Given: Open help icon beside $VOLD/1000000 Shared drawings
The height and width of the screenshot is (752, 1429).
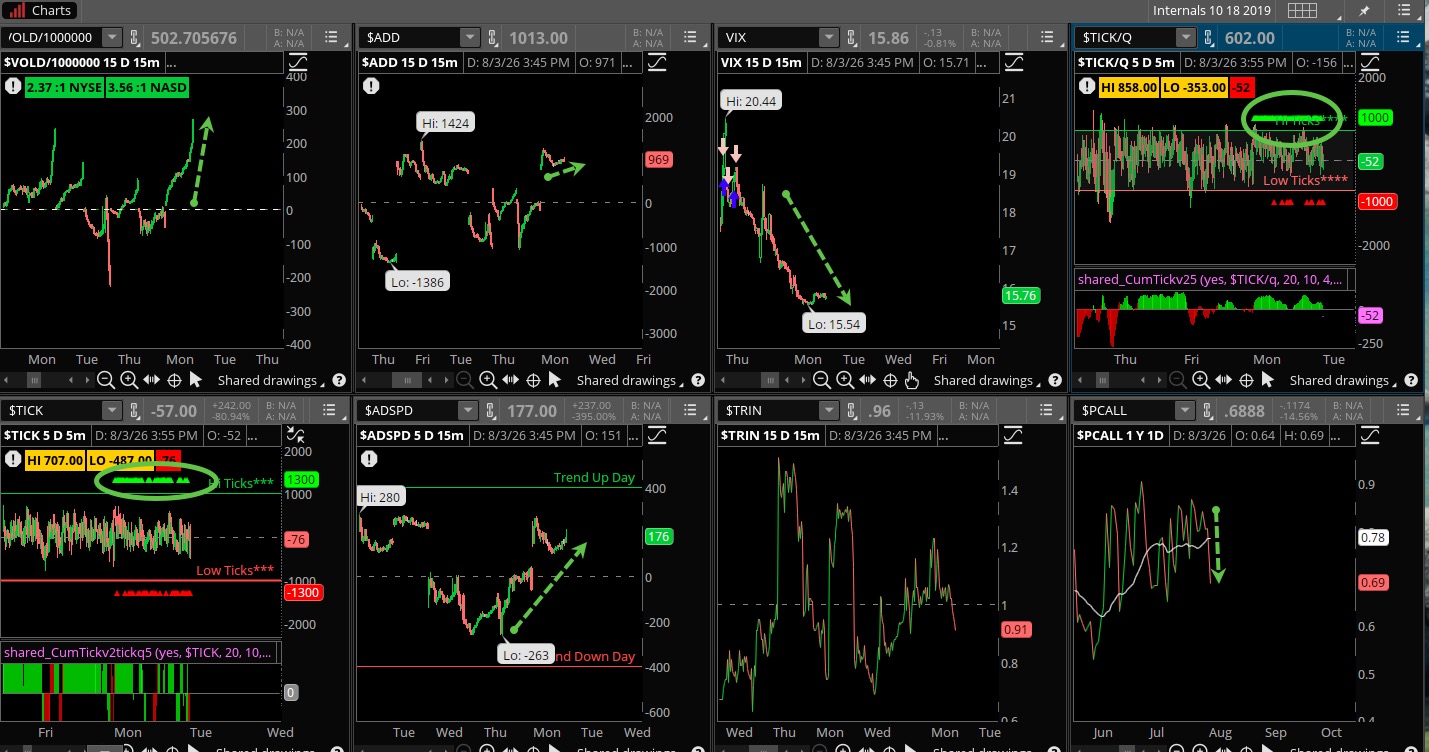Looking at the screenshot, I should click(339, 380).
